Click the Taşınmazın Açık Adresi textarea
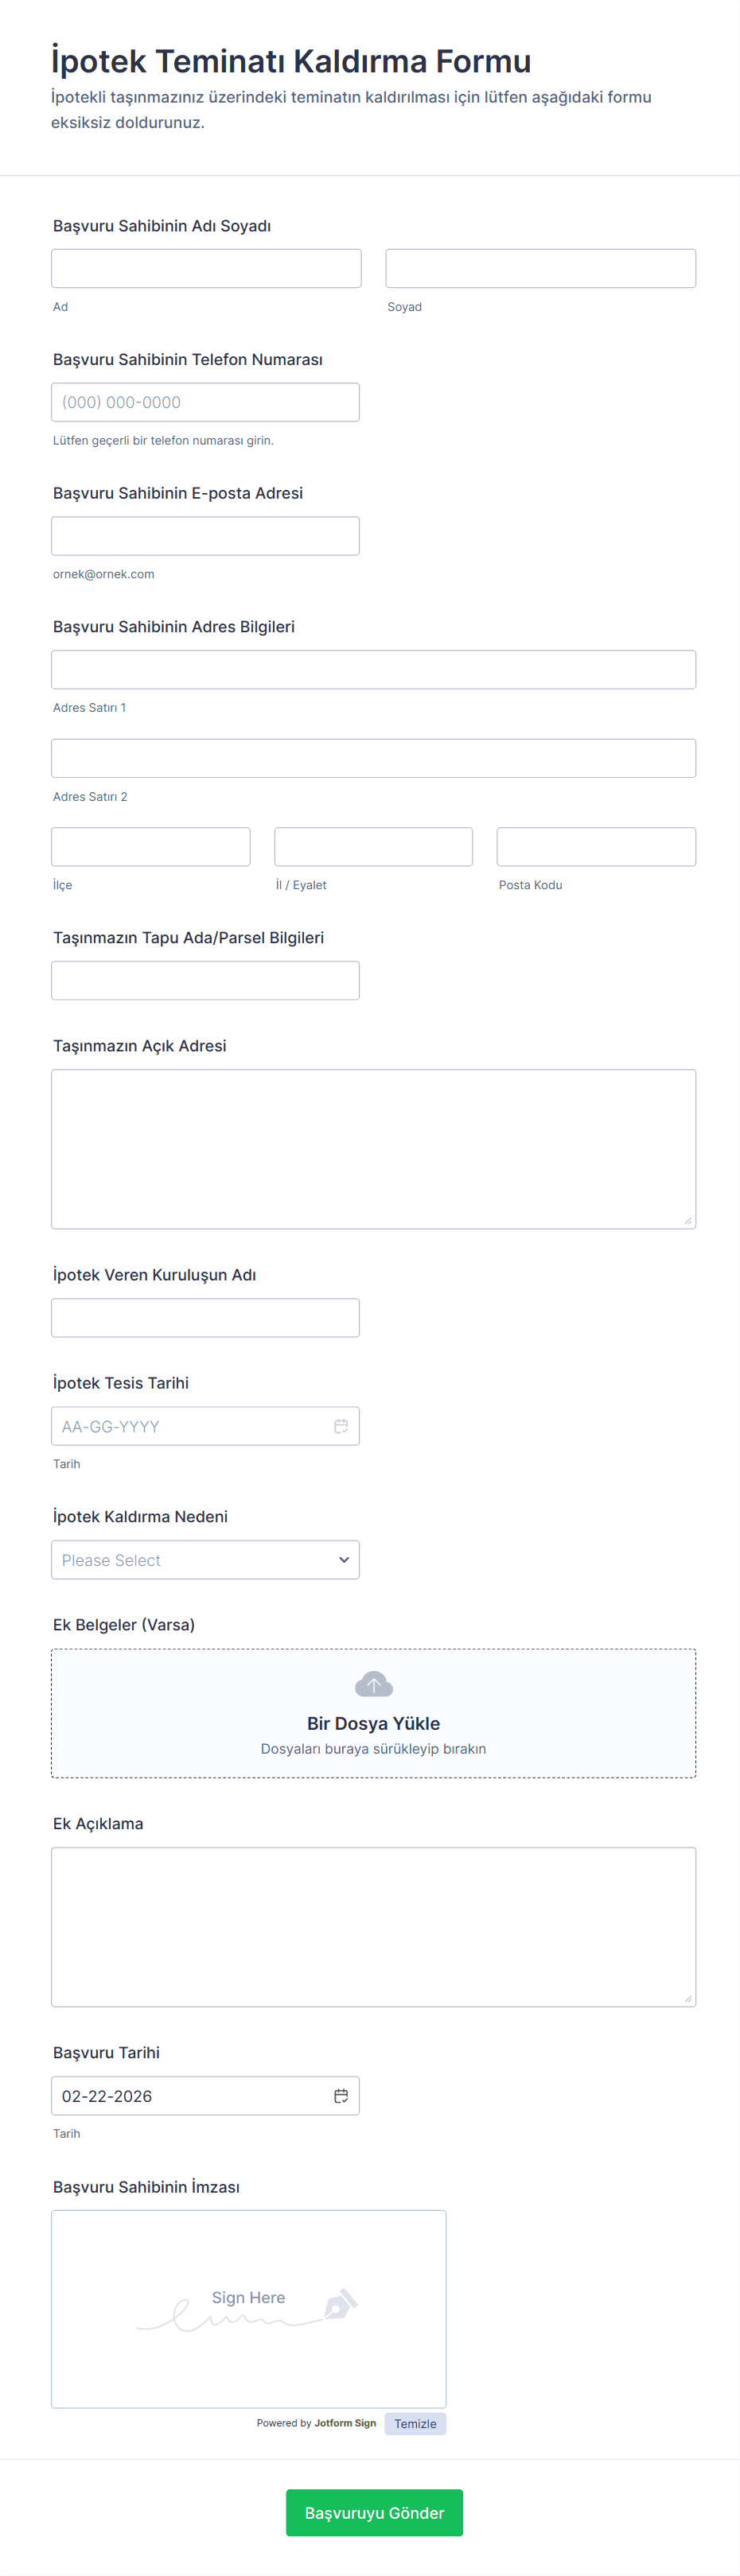Viewport: 740px width, 2576px height. pos(373,1149)
